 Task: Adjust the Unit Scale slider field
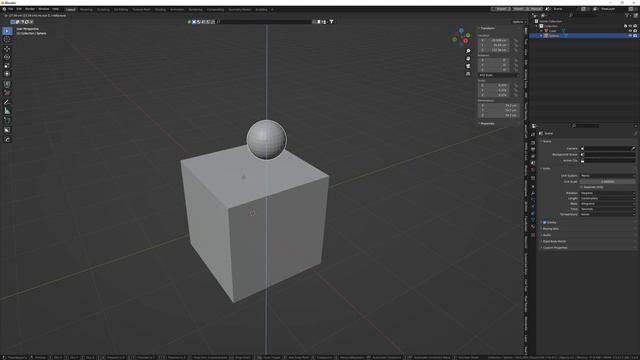(608, 182)
